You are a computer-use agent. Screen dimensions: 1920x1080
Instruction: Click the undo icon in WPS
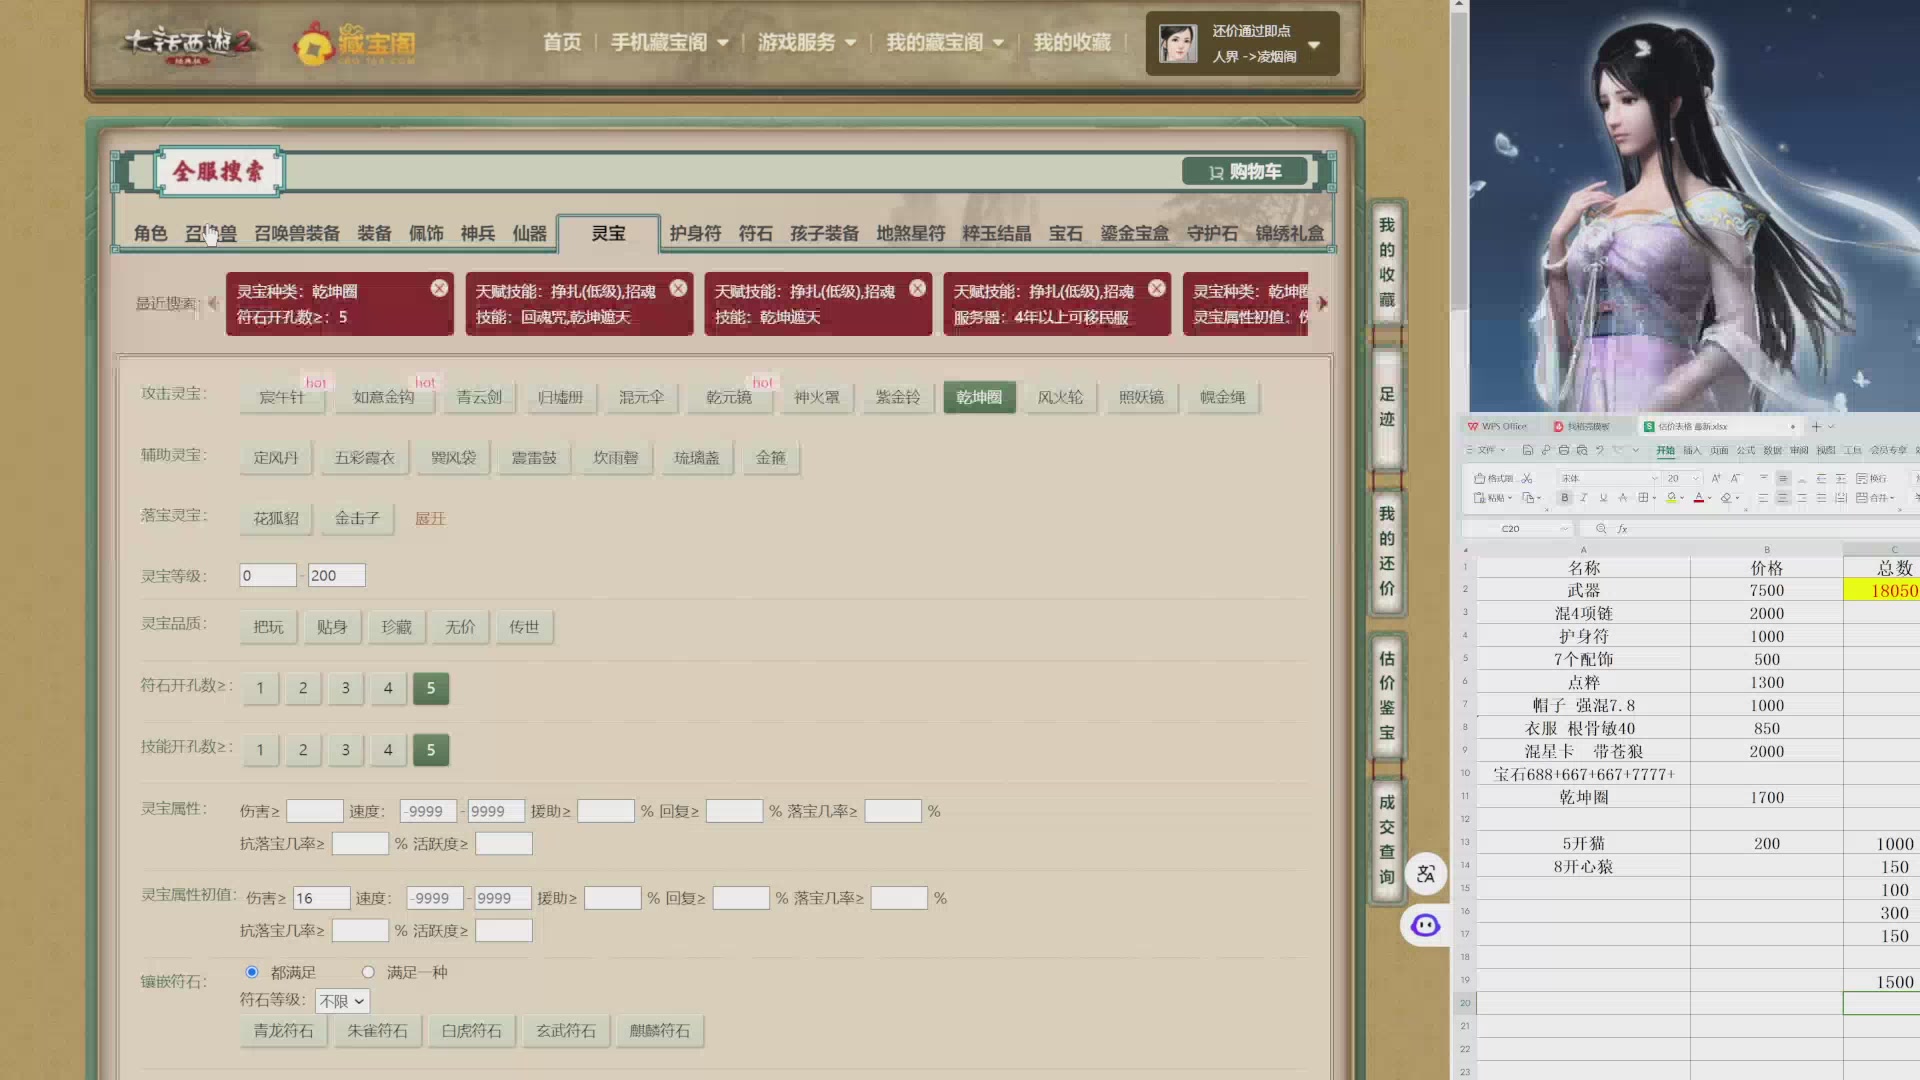pyautogui.click(x=1600, y=450)
